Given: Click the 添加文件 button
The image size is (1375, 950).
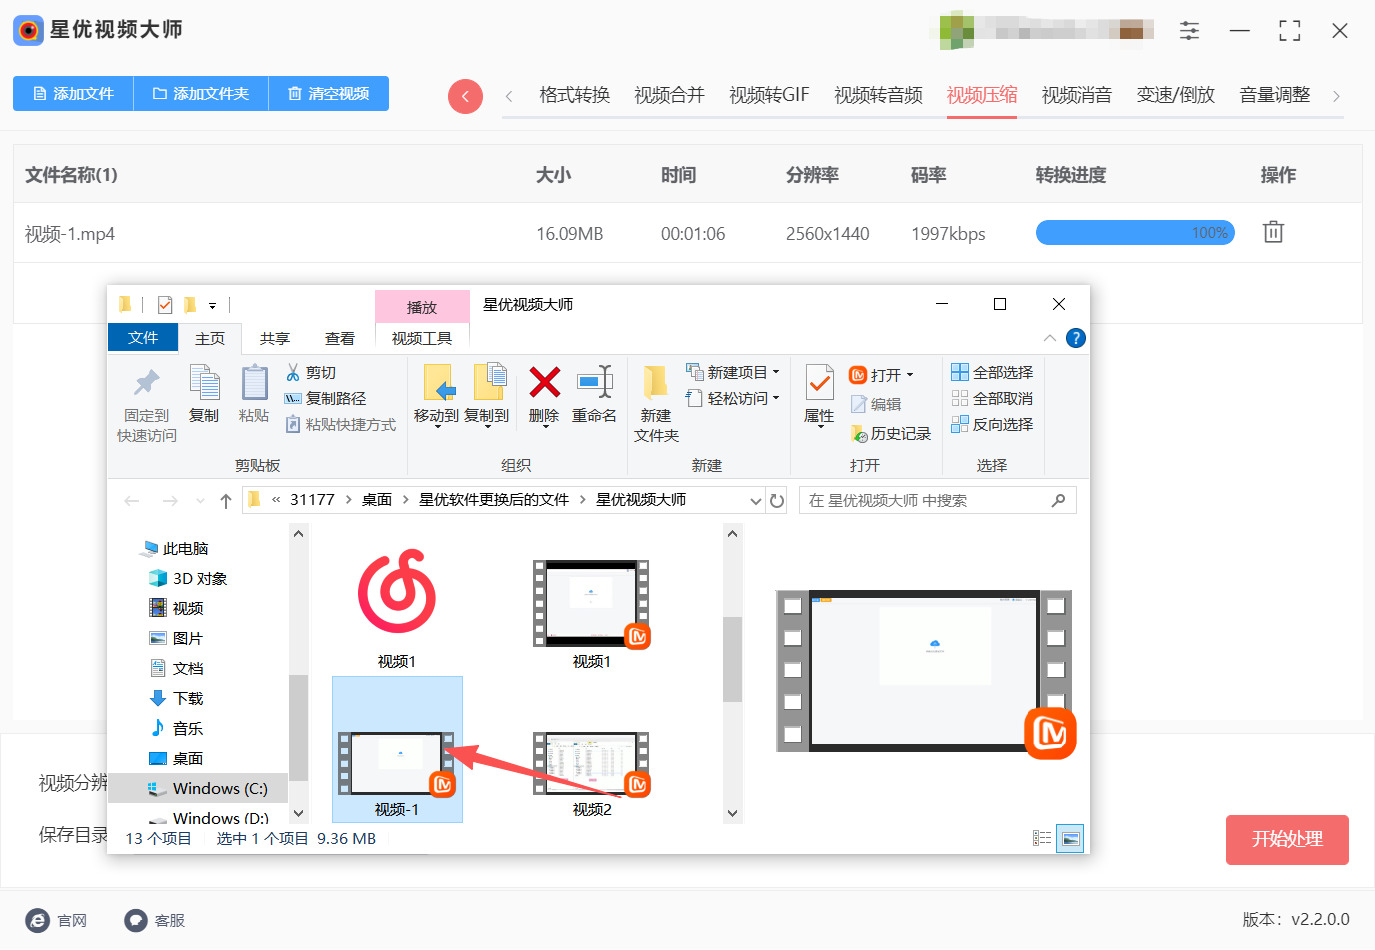Looking at the screenshot, I should (x=73, y=94).
